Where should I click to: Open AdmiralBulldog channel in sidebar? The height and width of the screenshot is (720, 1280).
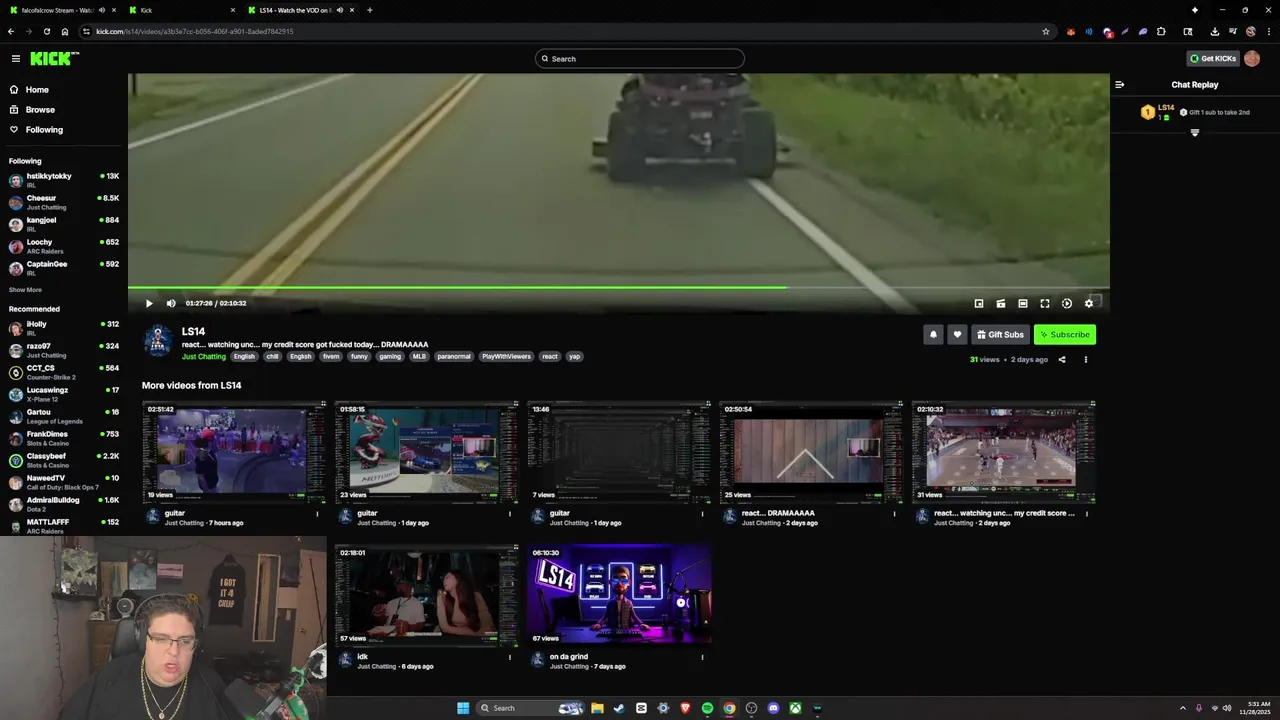64,504
